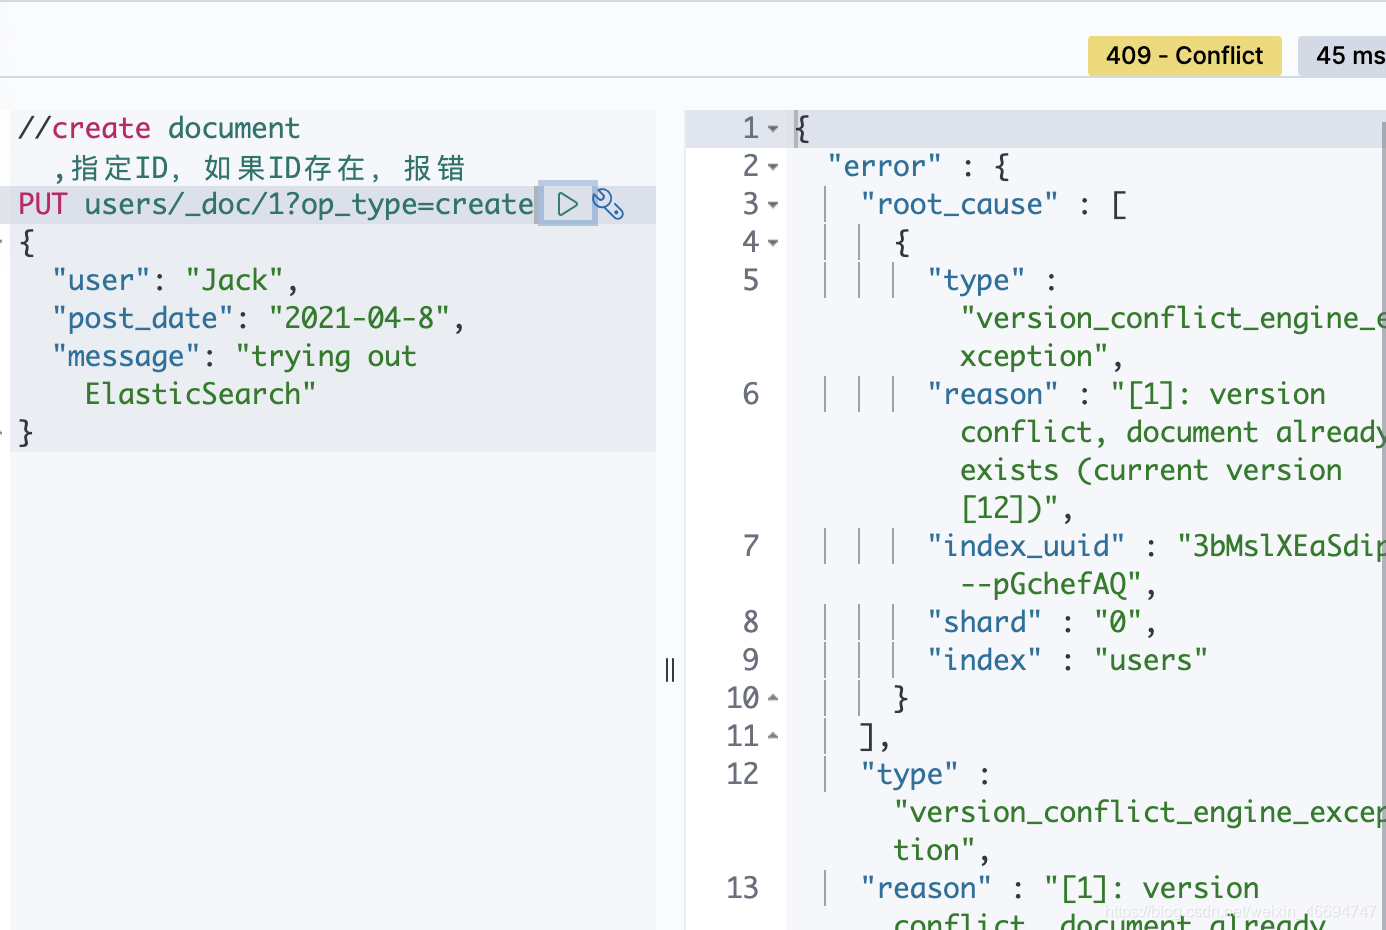Image resolution: width=1386 pixels, height=930 pixels.
Task: Click line number 7 in the gutter
Action: (x=751, y=546)
